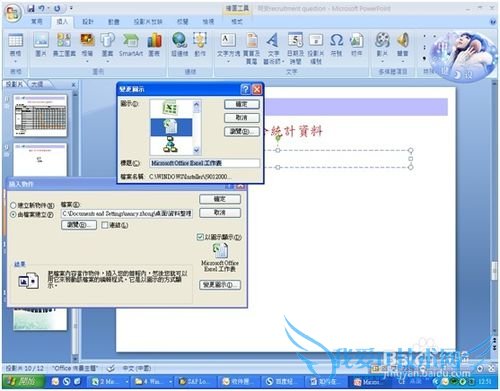Open the 動作 action settings icon

click(x=200, y=44)
